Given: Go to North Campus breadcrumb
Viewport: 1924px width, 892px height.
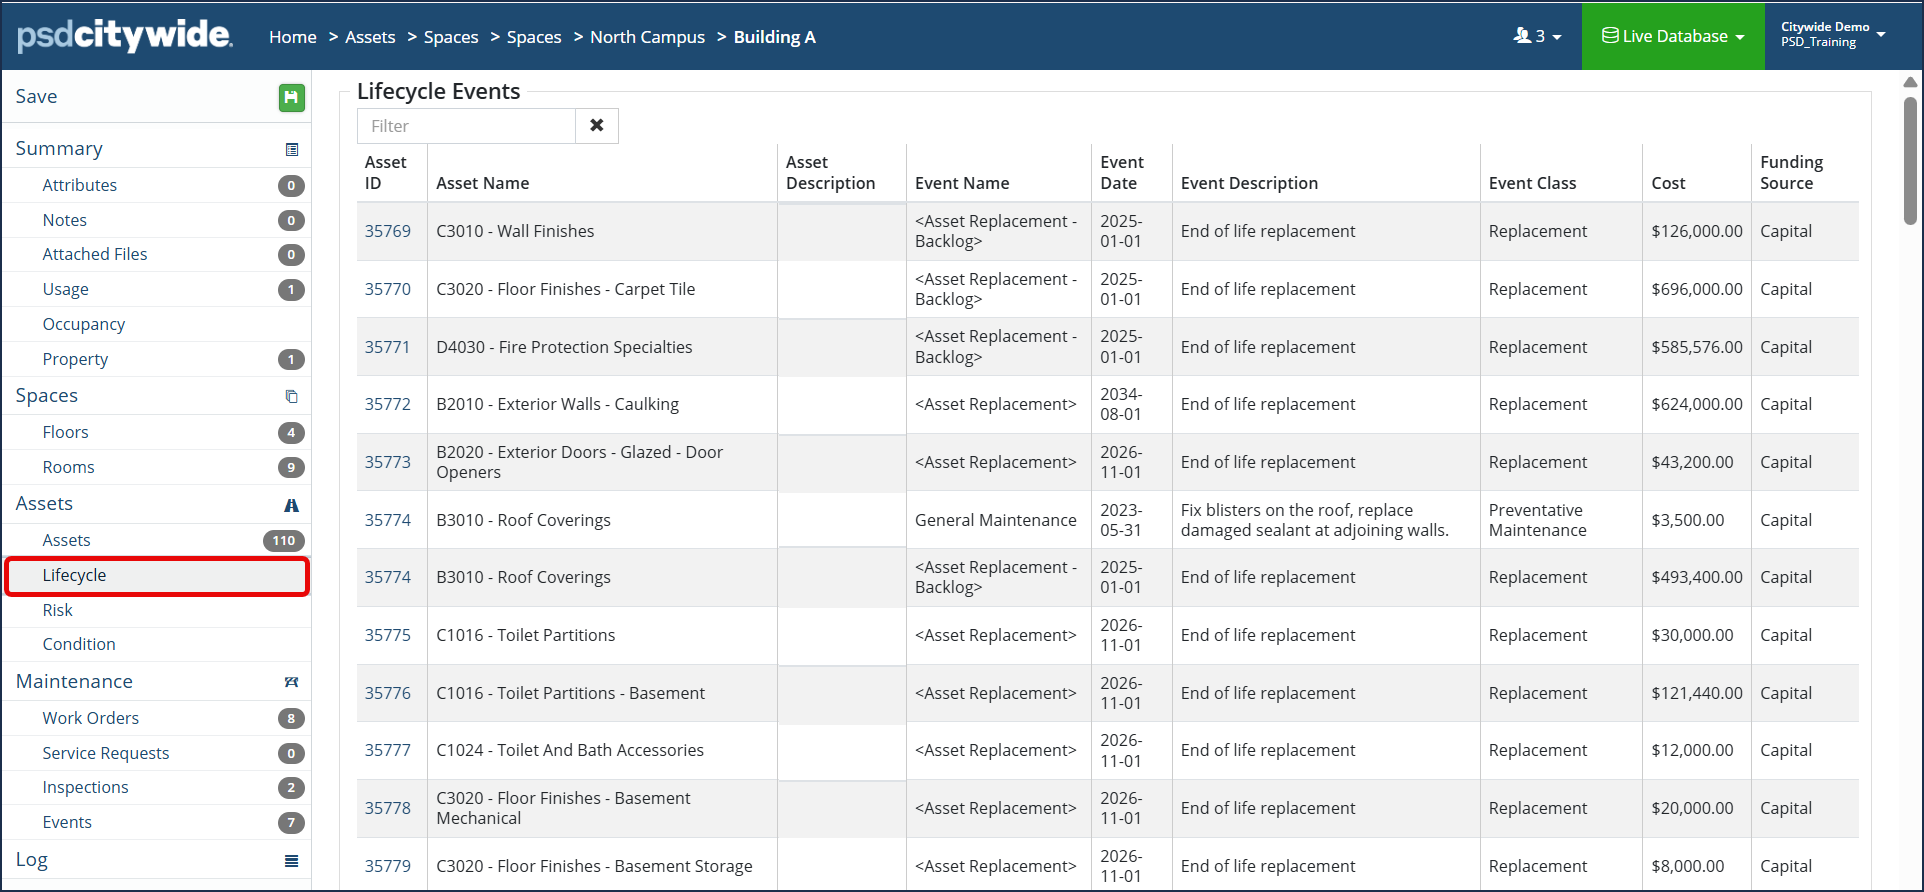Looking at the screenshot, I should [x=647, y=37].
